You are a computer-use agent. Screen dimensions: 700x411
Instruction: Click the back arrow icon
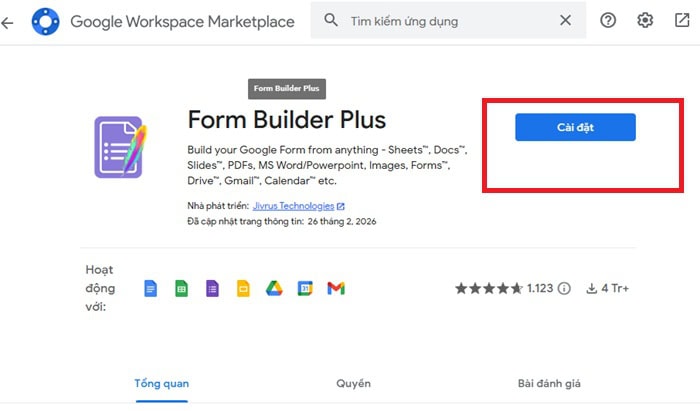point(8,22)
